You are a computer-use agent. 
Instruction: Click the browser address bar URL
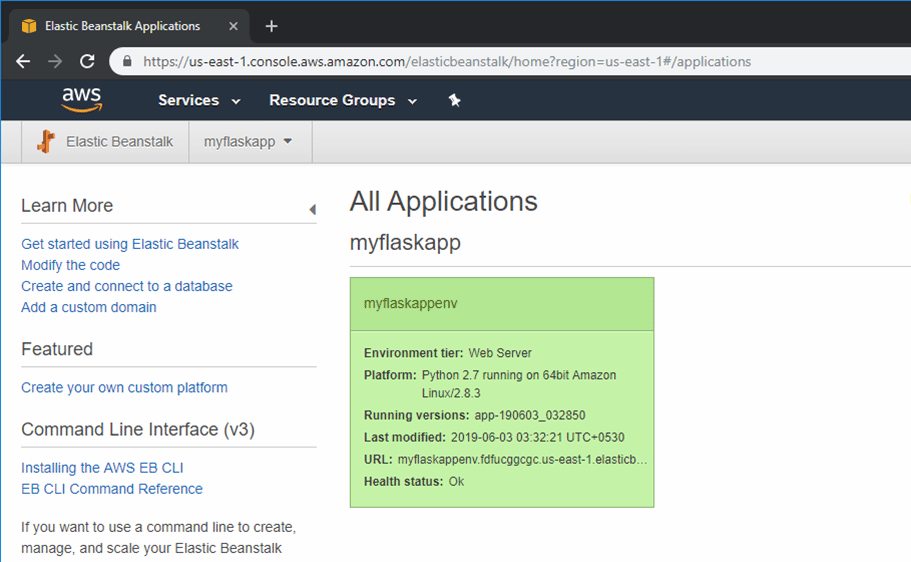point(447,61)
